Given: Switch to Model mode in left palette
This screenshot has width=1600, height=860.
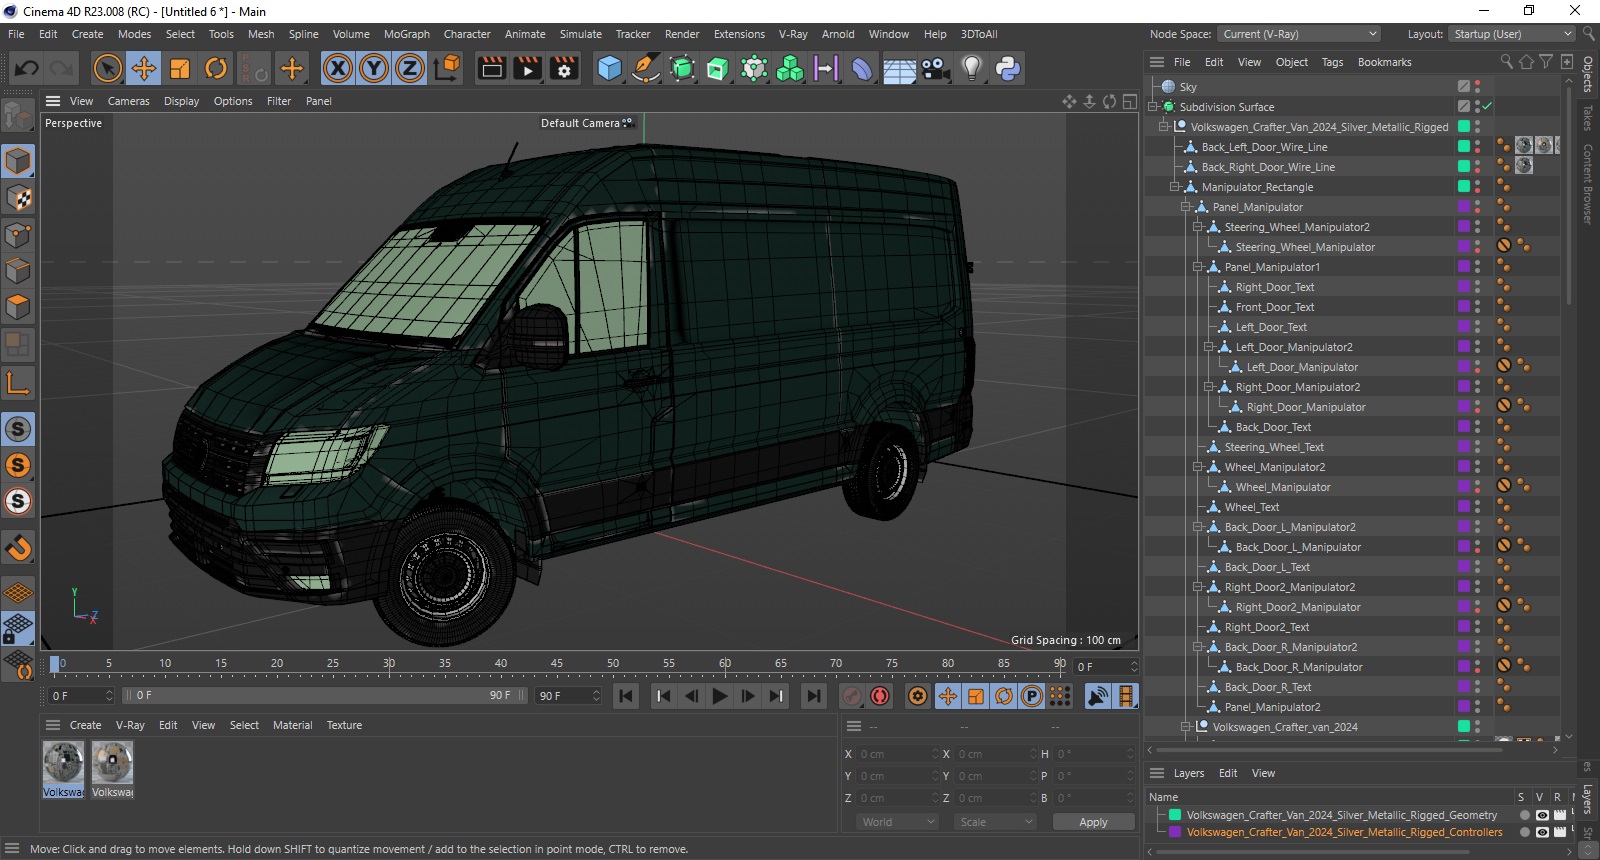Looking at the screenshot, I should click(18, 161).
